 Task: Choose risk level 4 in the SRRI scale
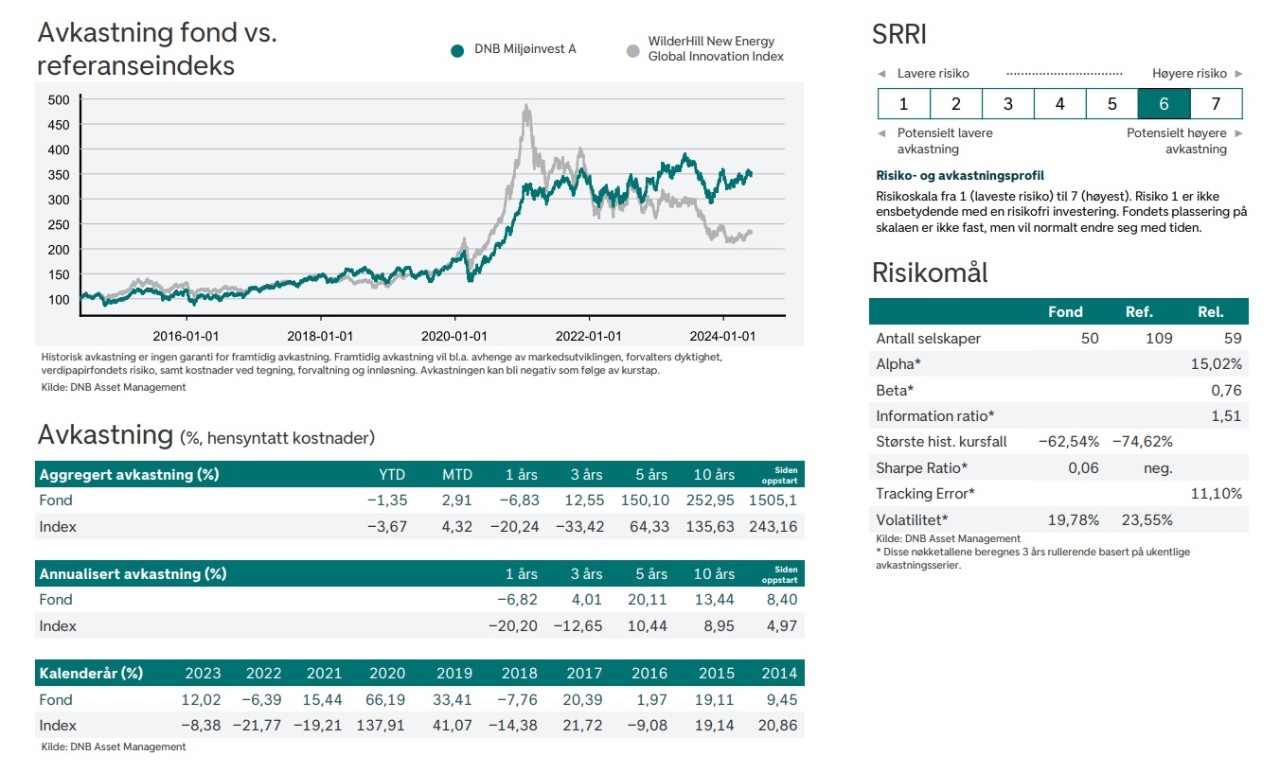click(x=1060, y=104)
